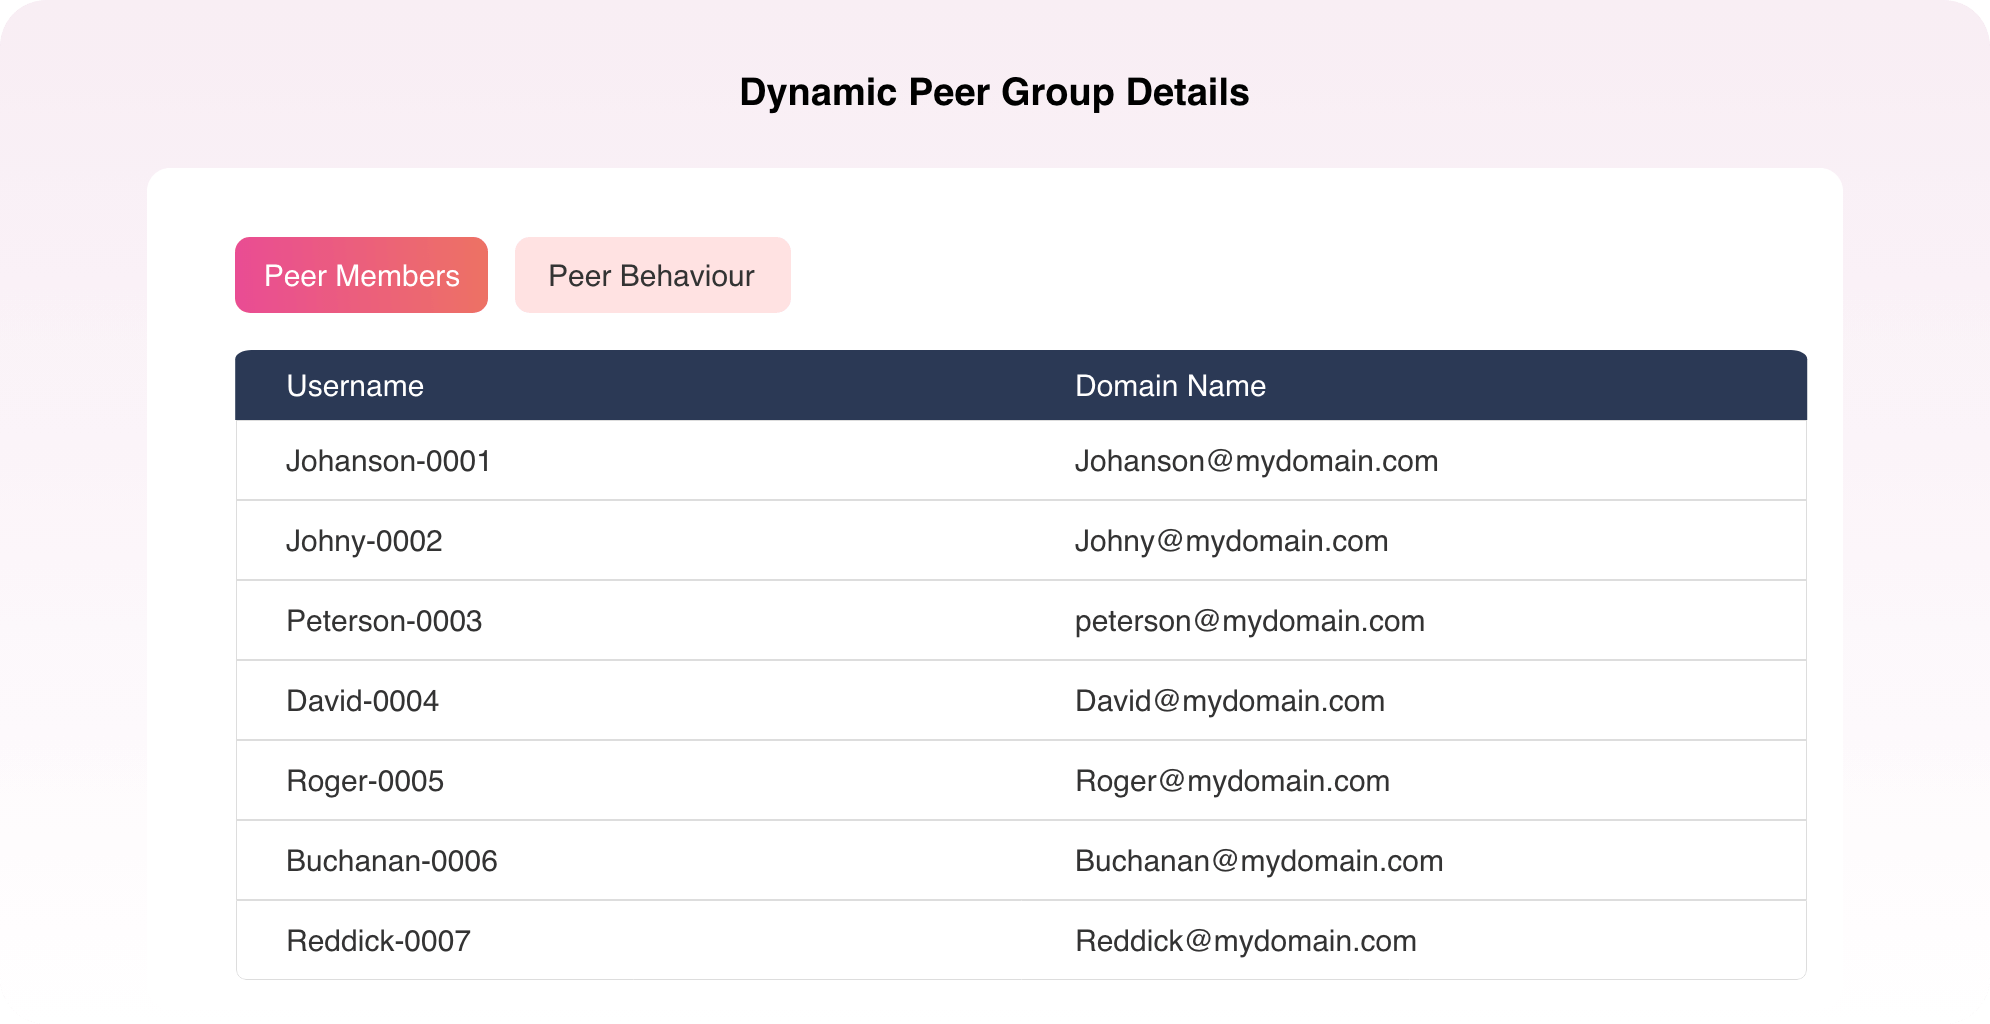Click the Buchanan-0006 username
Screen dimensions: 1990x1024
coord(391,860)
